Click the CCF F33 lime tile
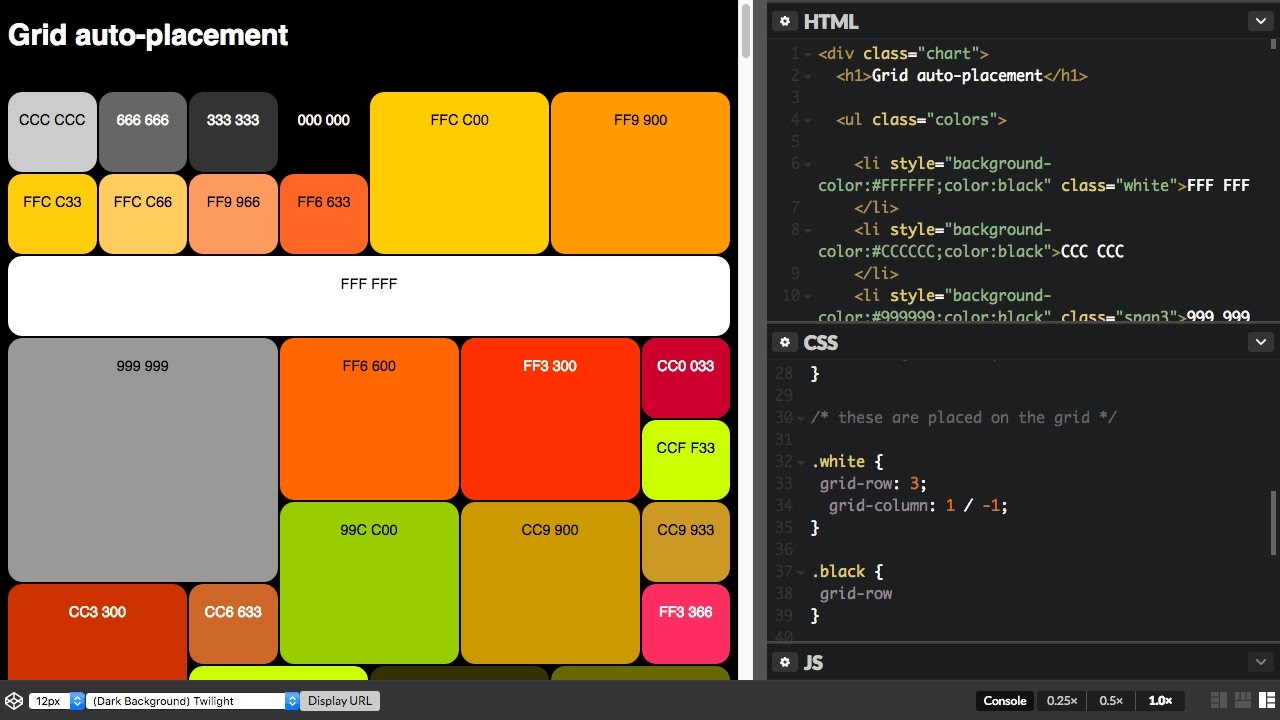This screenshot has height=720, width=1280. (x=686, y=460)
